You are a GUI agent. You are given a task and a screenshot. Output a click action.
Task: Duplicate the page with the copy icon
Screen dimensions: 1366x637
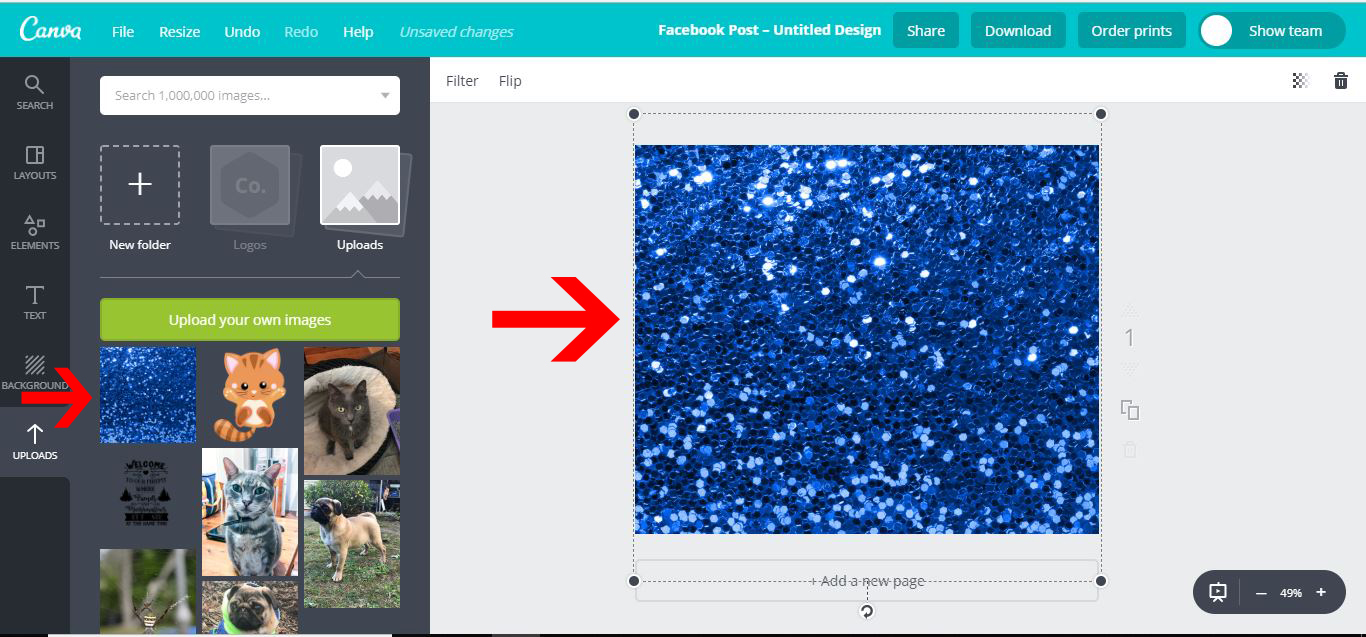tap(1129, 410)
